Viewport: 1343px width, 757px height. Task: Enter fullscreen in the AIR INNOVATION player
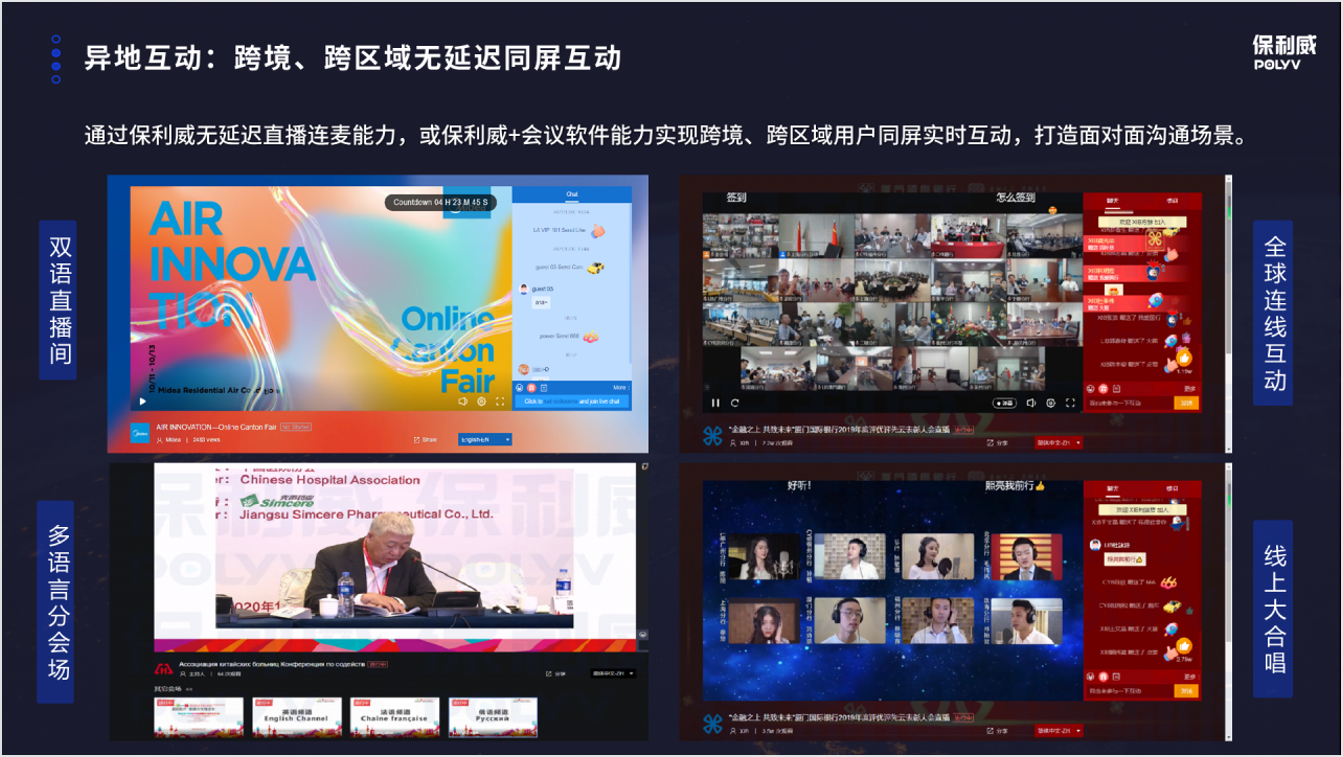(x=500, y=401)
